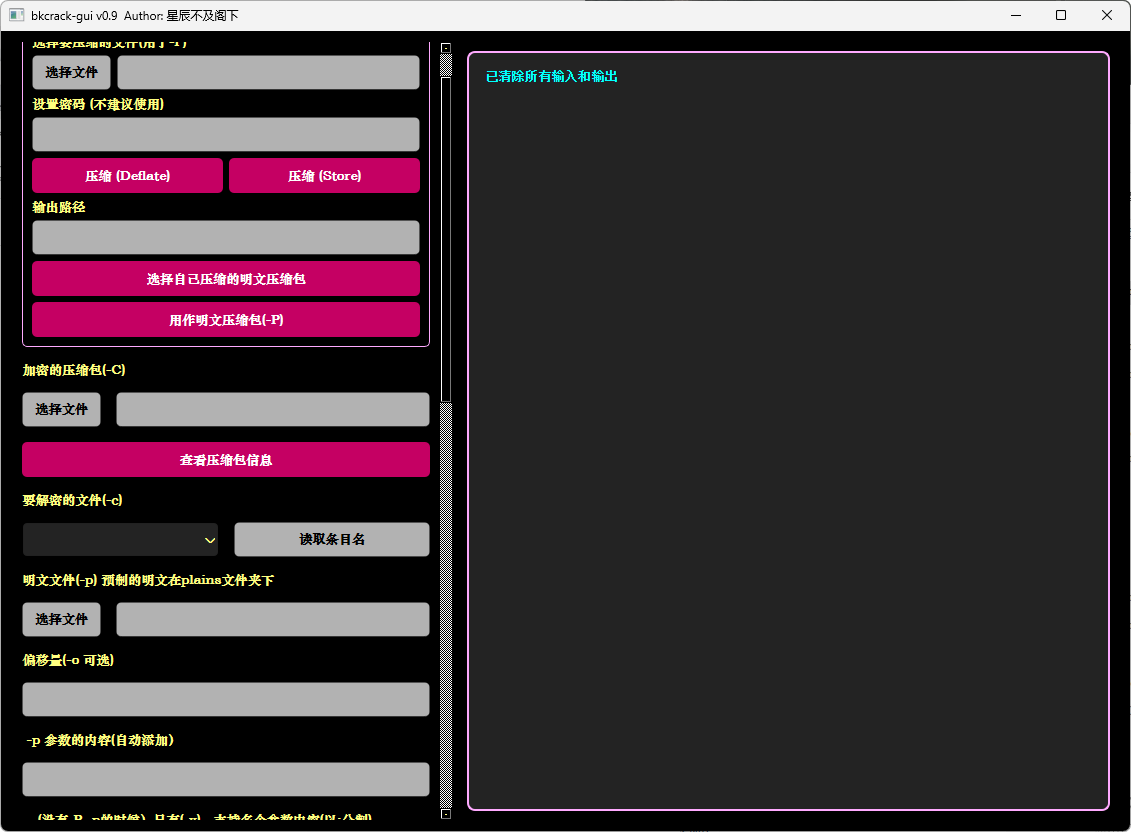
Task: Click the 偏移量(-o 可选) input field
Action: (226, 699)
